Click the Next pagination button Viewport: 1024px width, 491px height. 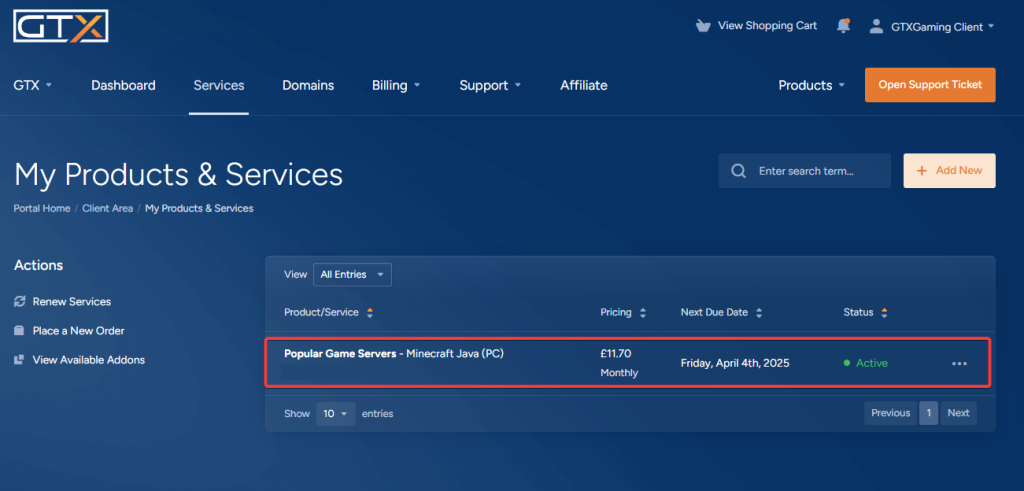959,413
